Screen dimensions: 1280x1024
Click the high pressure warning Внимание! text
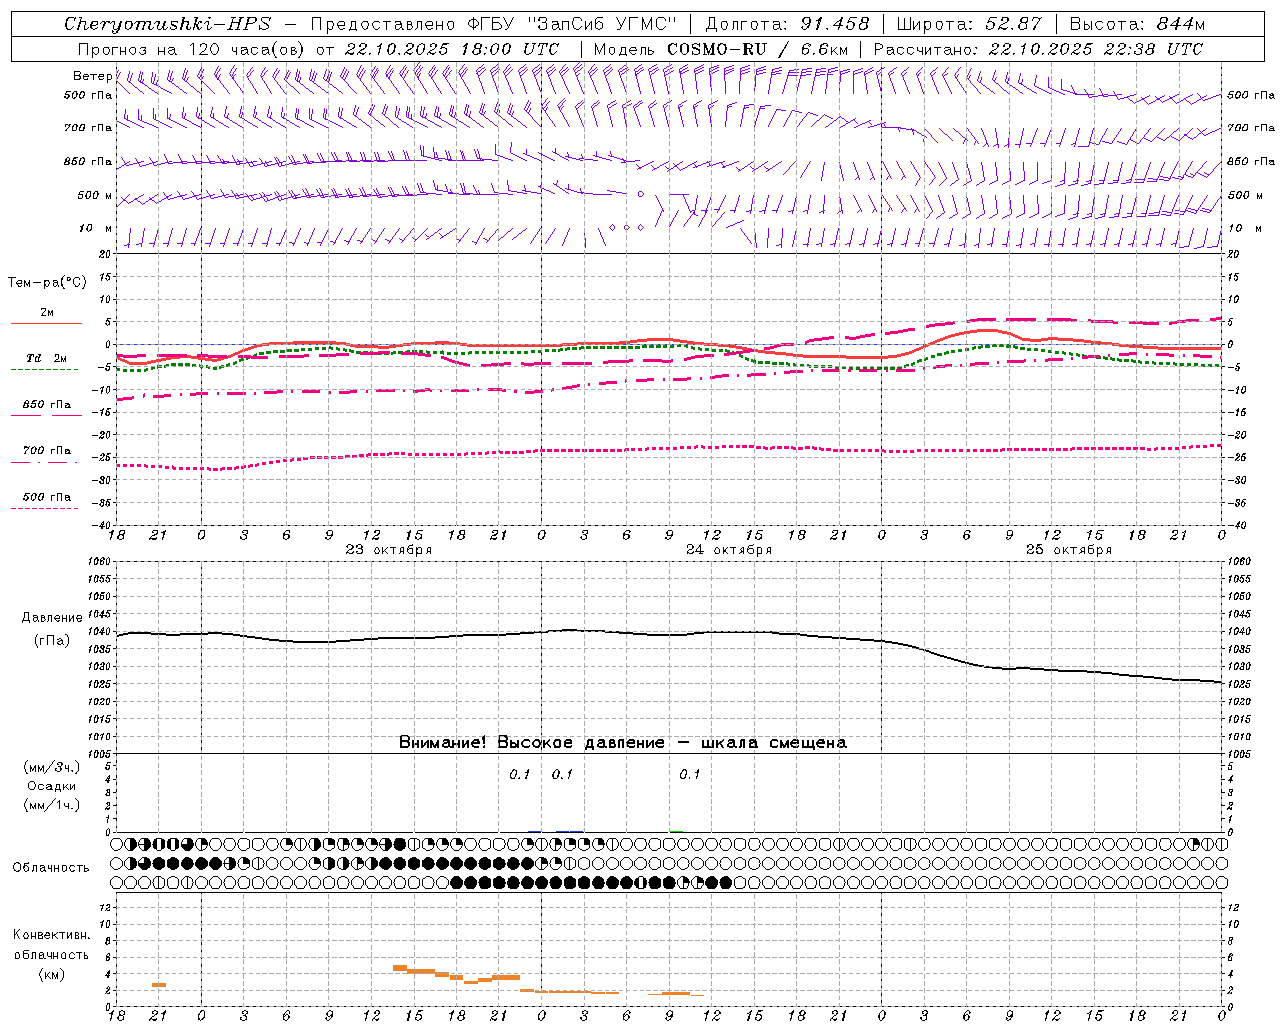pos(623,743)
